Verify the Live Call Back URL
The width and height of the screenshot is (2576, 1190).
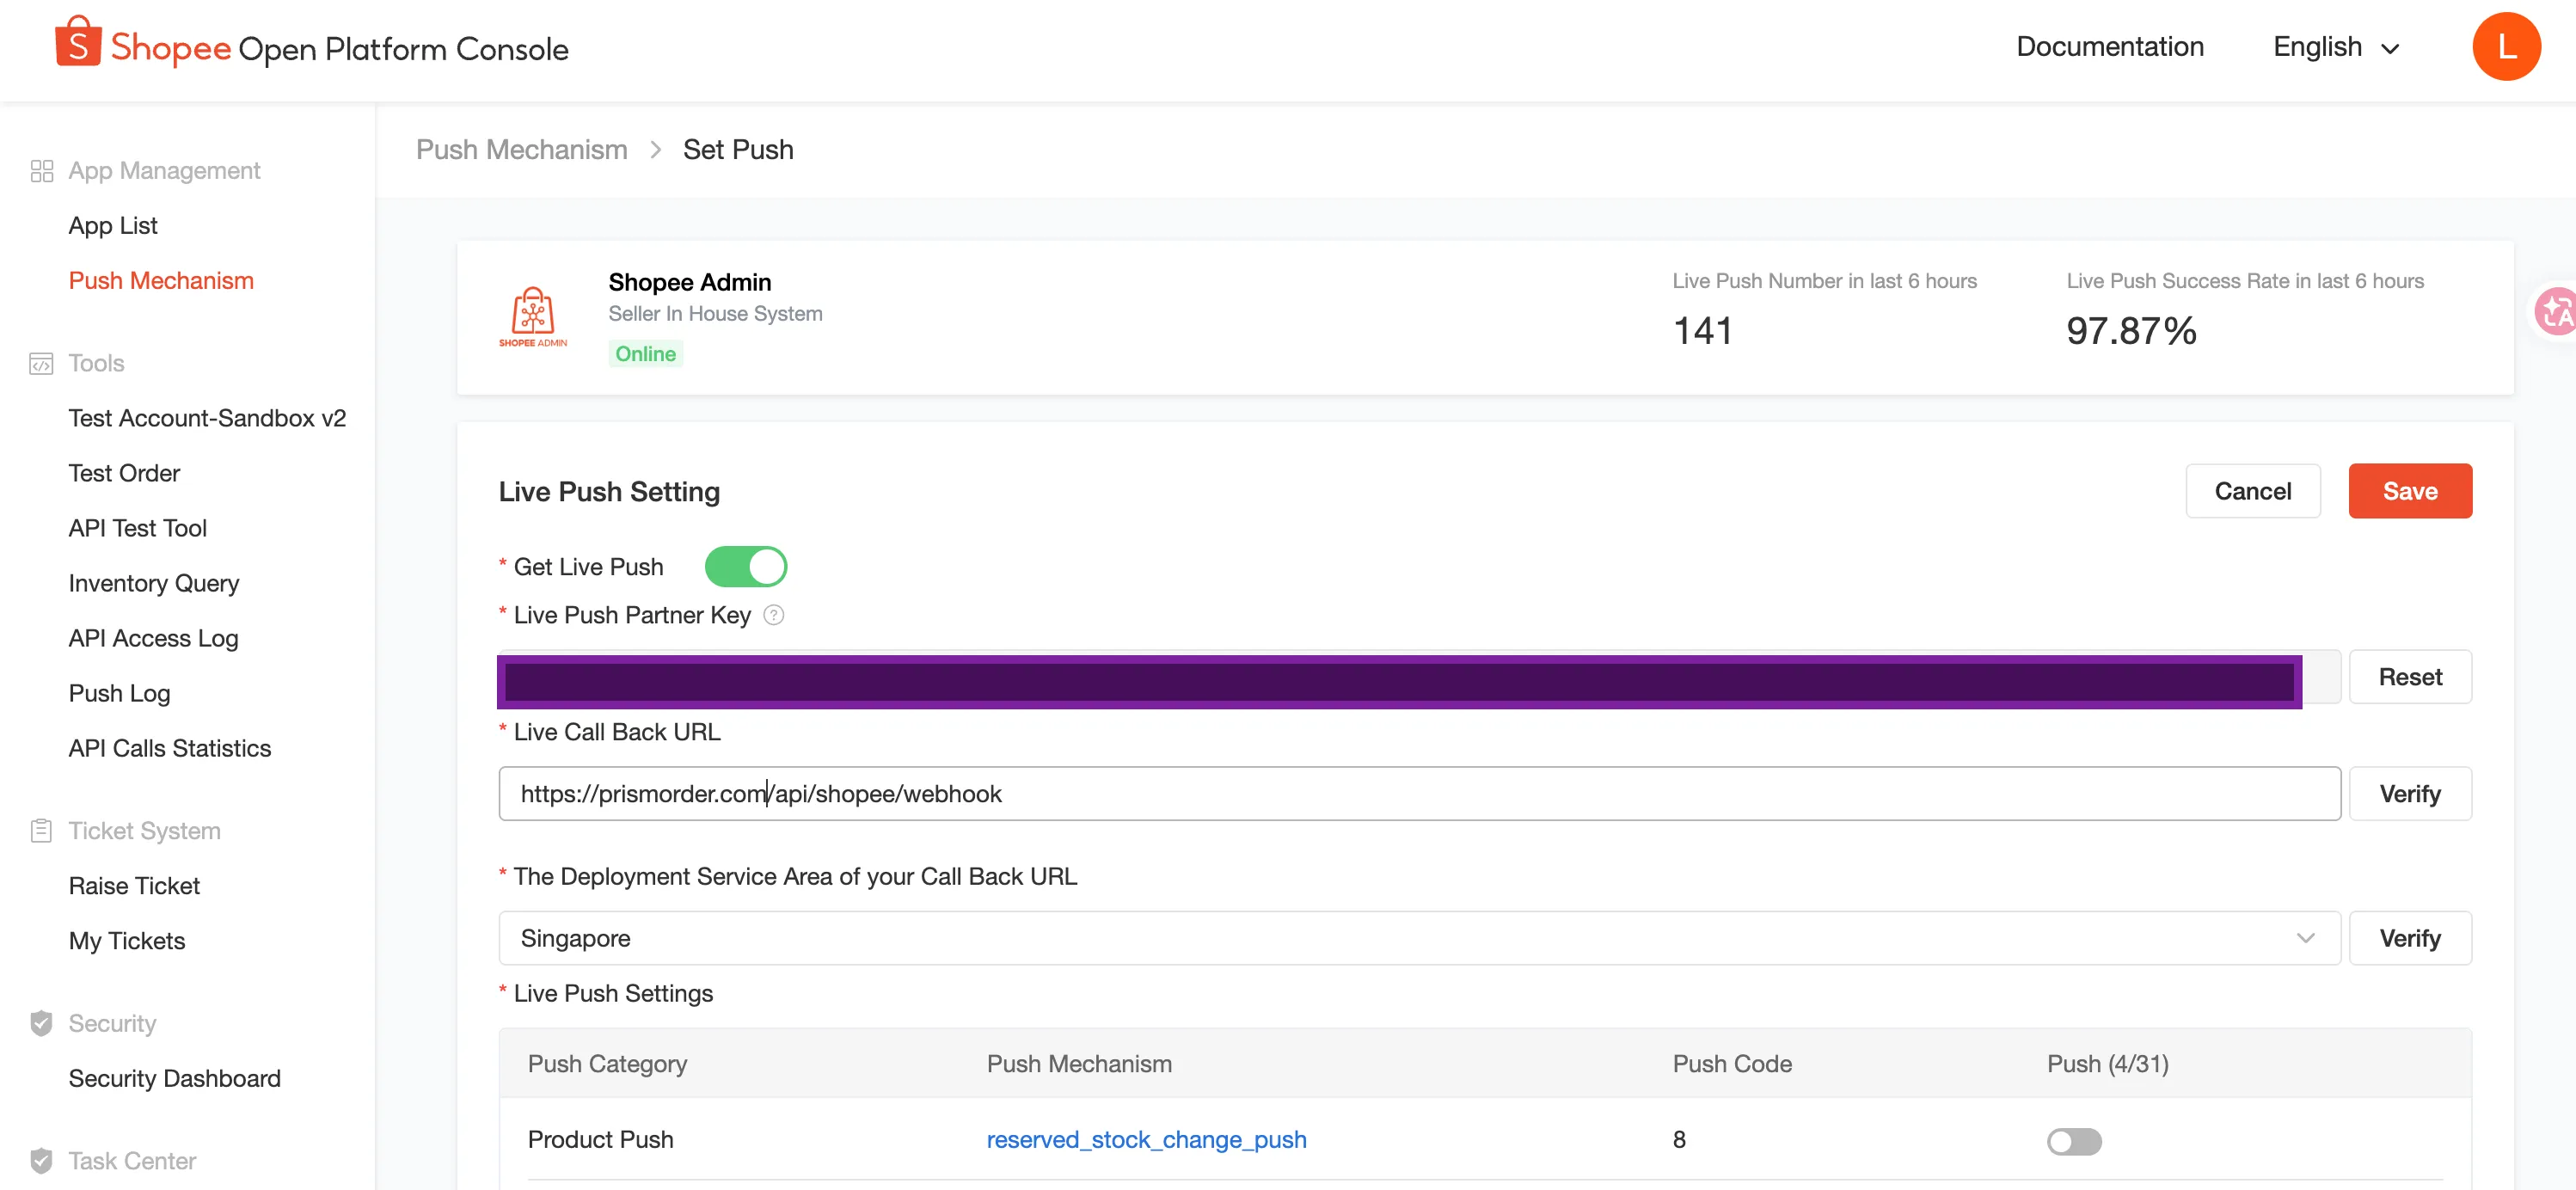2410,794
